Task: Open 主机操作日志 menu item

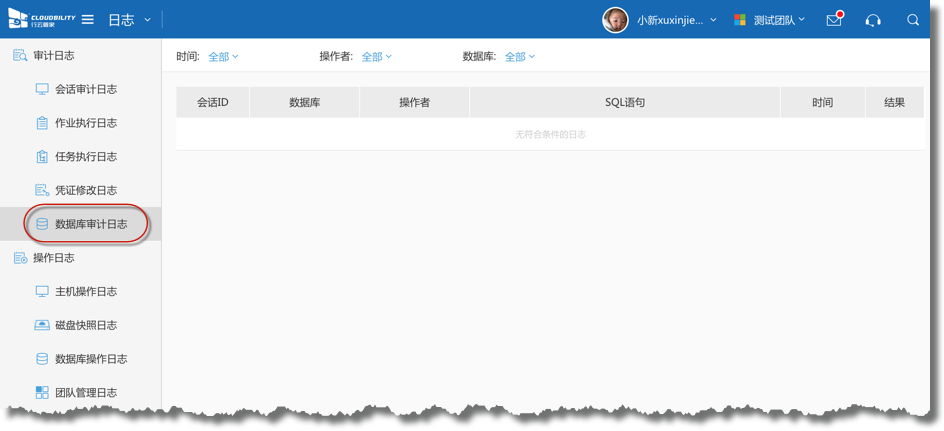Action: (x=86, y=291)
